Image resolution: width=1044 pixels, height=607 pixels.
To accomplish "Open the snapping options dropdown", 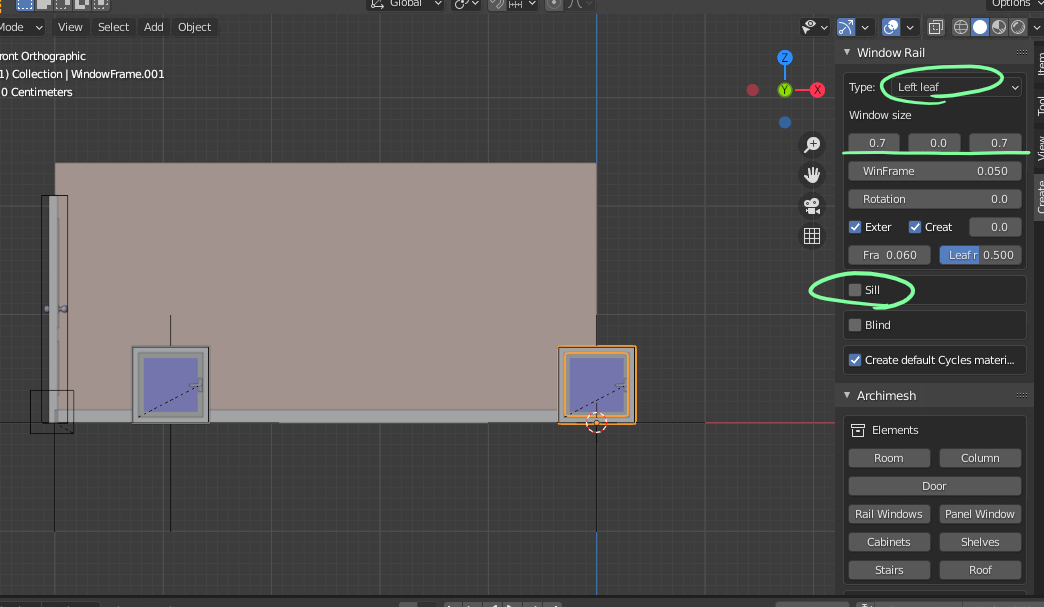I will [523, 4].
